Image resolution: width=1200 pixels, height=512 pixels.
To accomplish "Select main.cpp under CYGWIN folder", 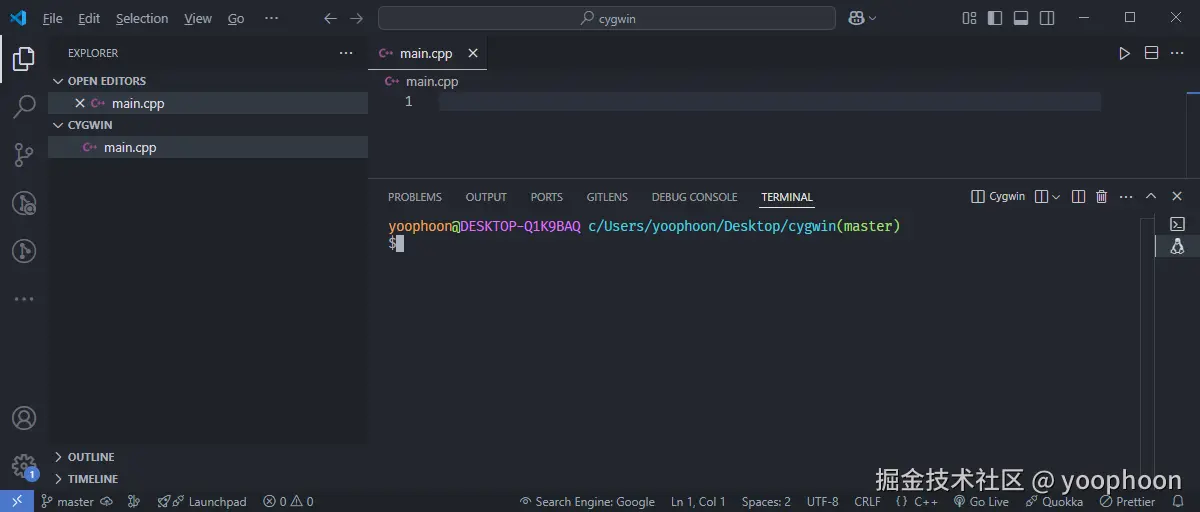I will (208, 147).
